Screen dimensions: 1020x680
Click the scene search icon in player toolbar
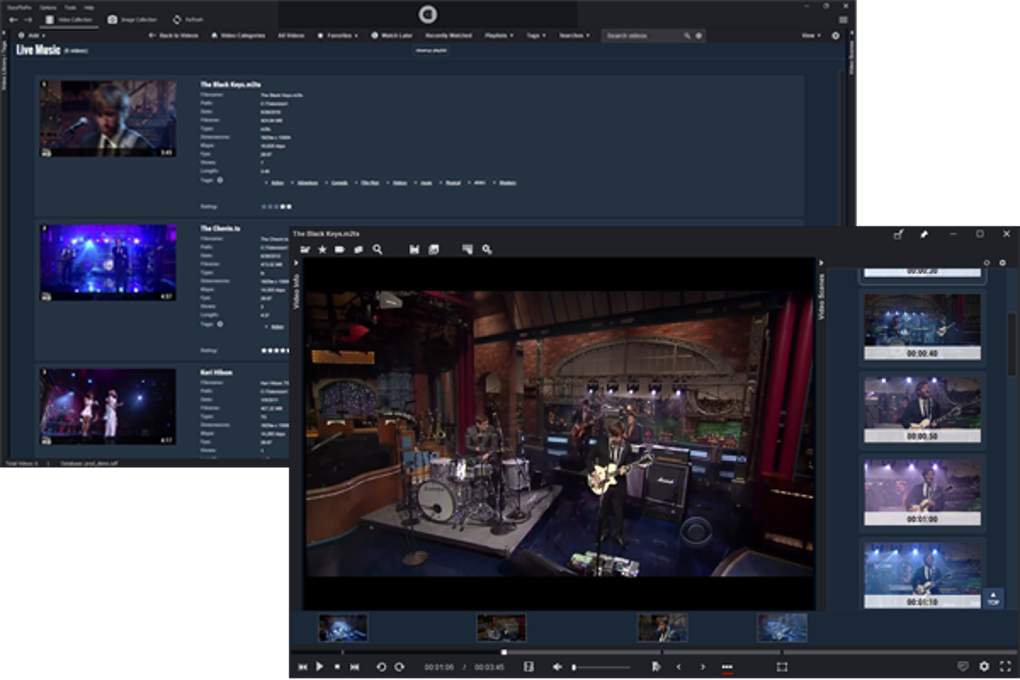pyautogui.click(x=487, y=249)
